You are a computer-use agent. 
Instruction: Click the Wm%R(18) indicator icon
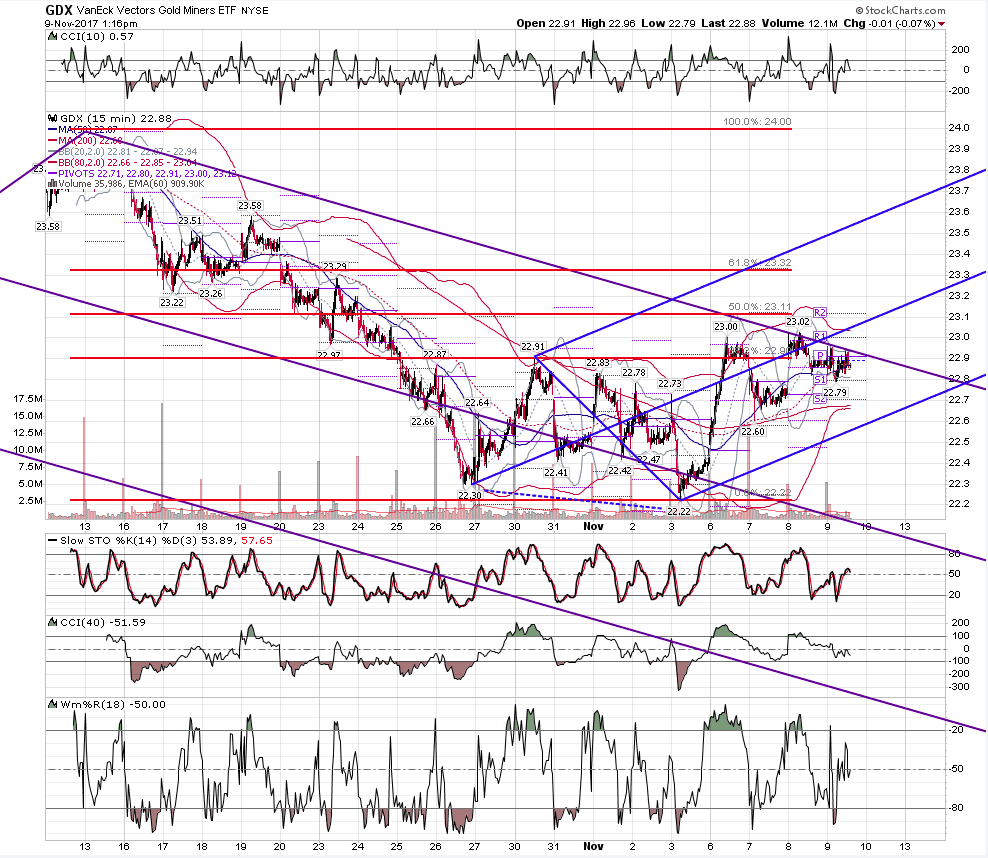tap(53, 704)
